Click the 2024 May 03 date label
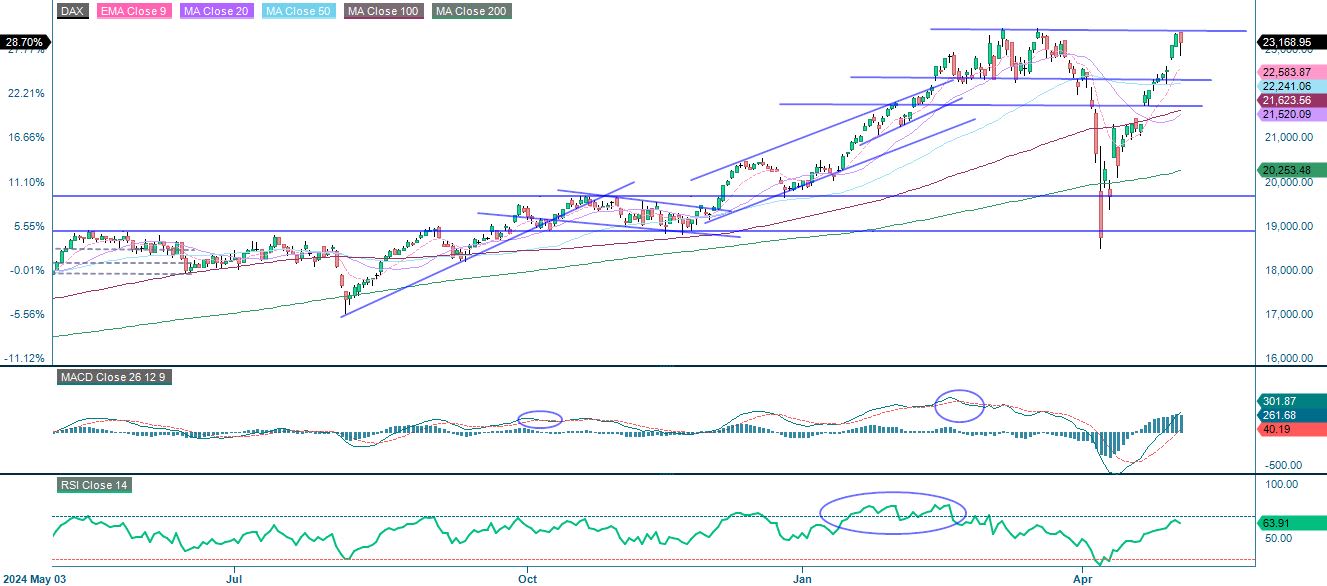Viewport: 1327px width, 586px height. [34, 578]
